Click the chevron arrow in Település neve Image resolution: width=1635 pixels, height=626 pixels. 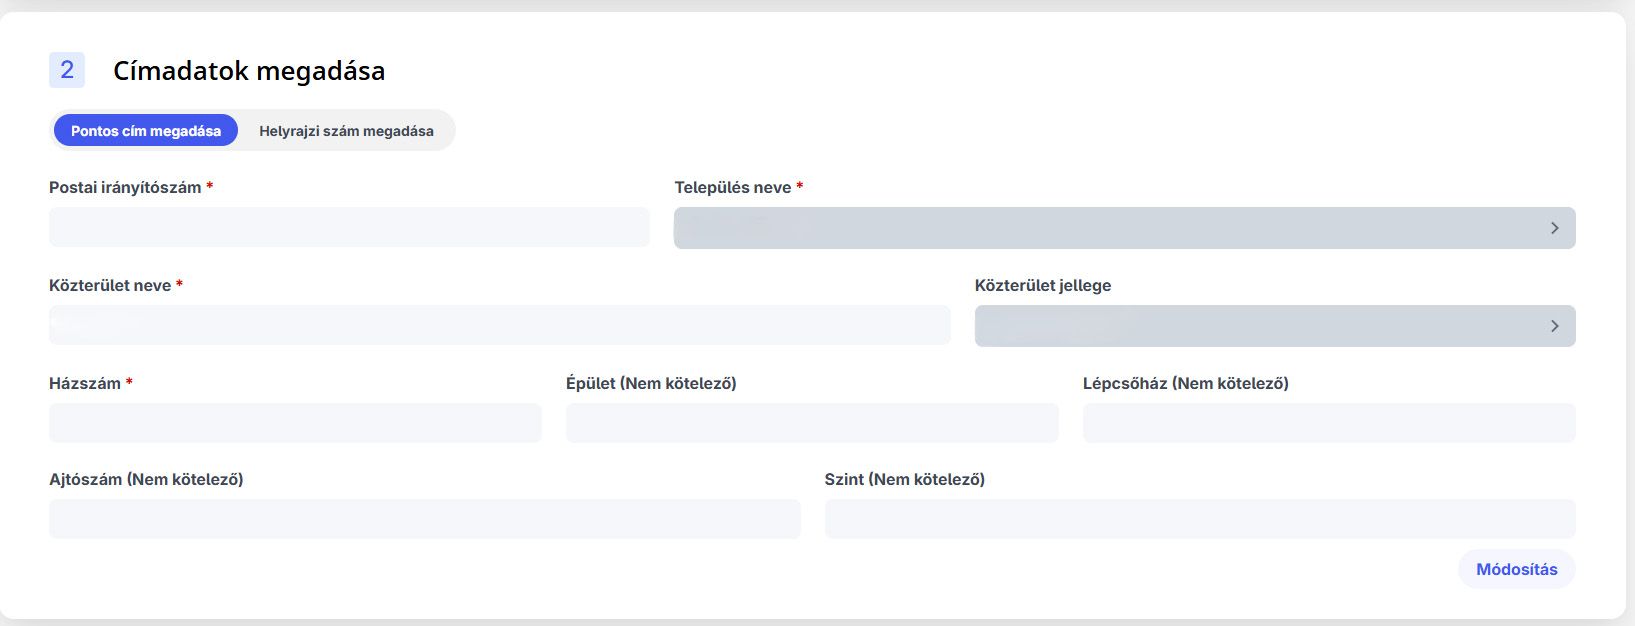1554,228
